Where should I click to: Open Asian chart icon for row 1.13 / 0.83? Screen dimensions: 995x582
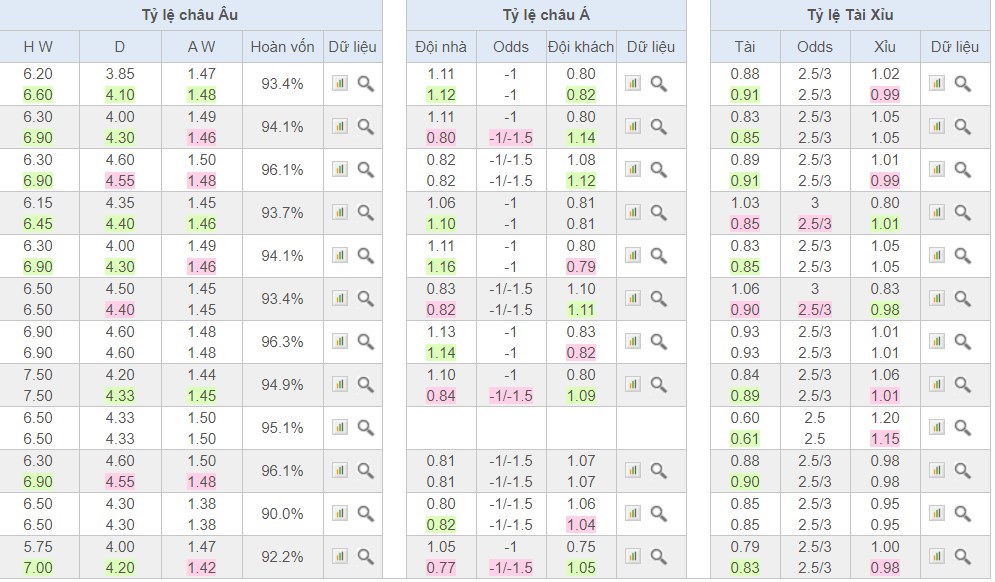633,341
